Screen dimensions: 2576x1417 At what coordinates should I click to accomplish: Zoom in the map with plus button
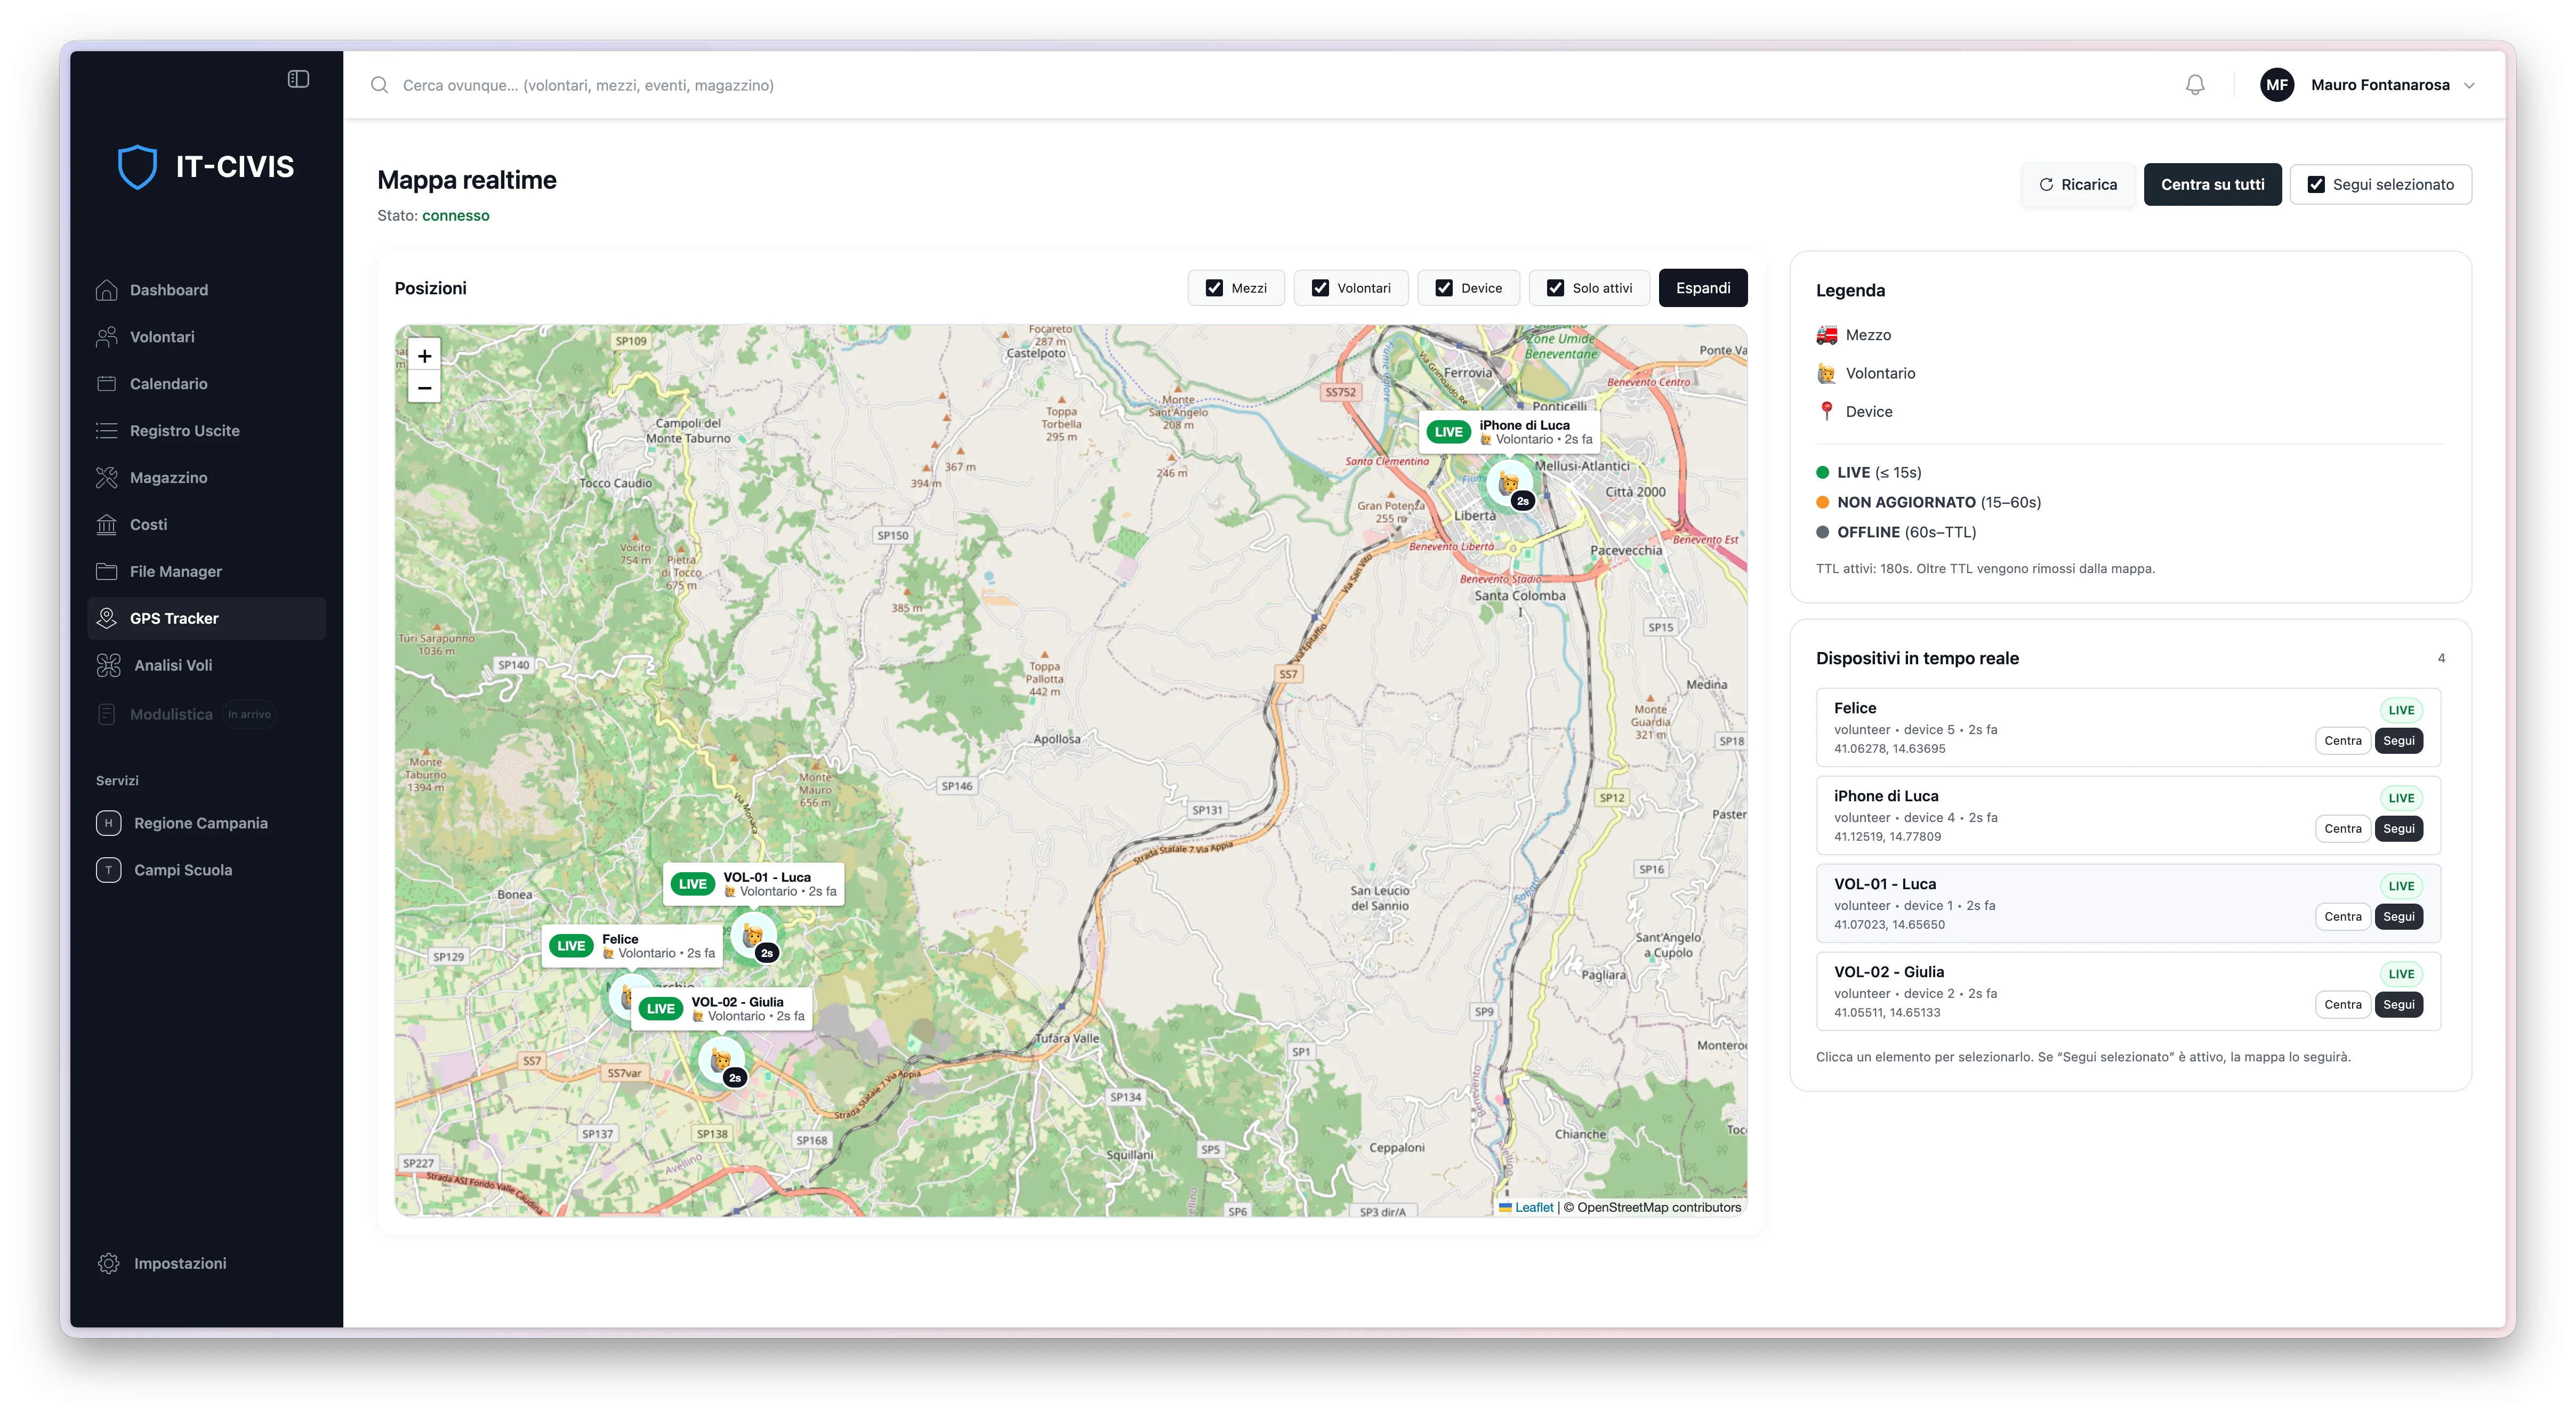point(424,356)
